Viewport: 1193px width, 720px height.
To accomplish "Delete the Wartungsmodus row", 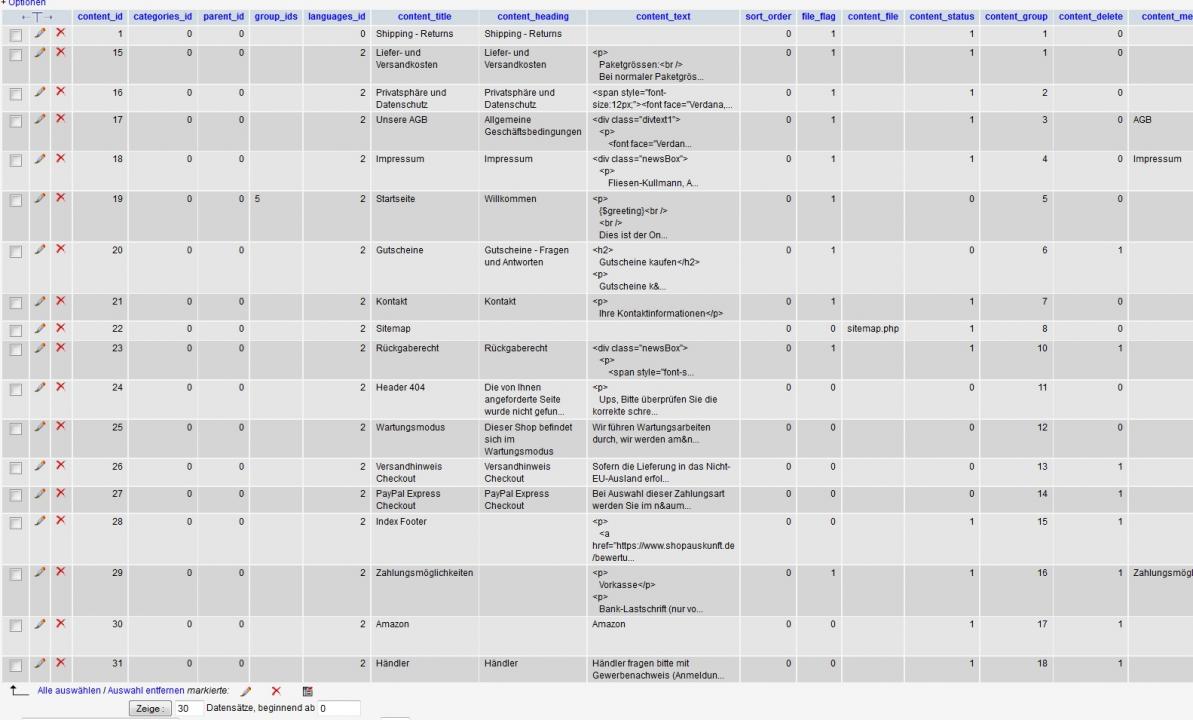I will pos(60,427).
